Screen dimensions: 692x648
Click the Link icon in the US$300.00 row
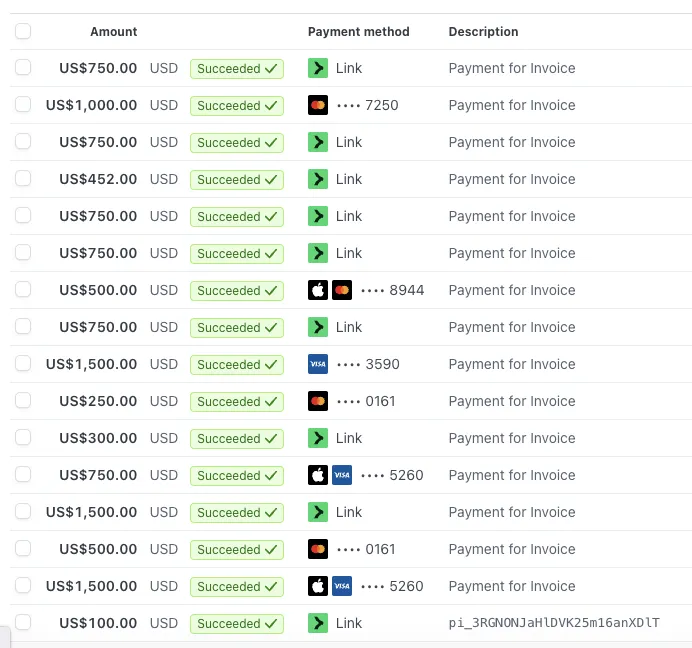[318, 438]
